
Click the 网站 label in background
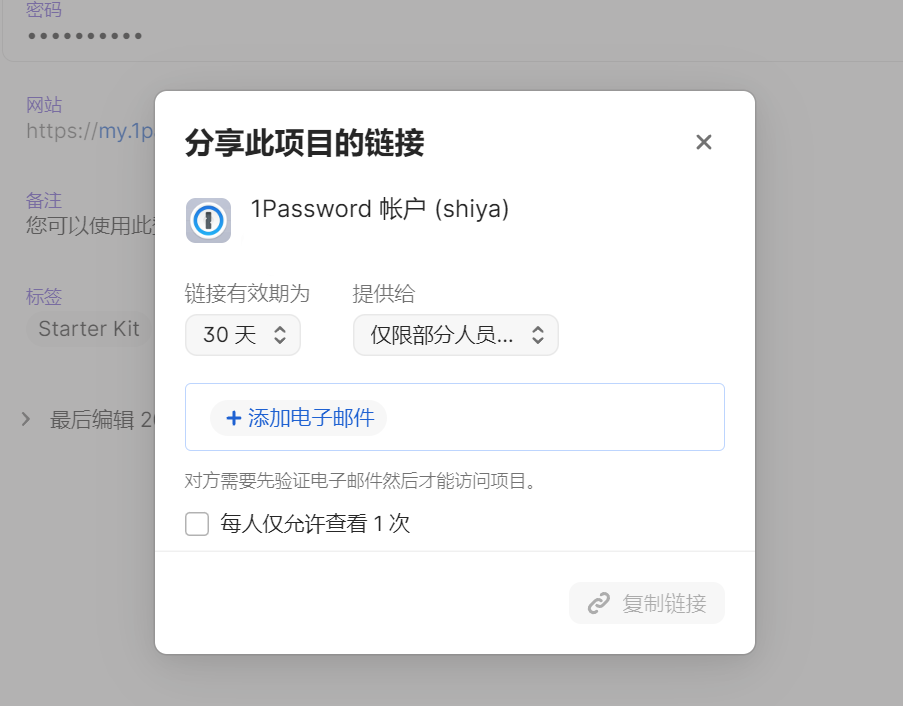[x=44, y=105]
